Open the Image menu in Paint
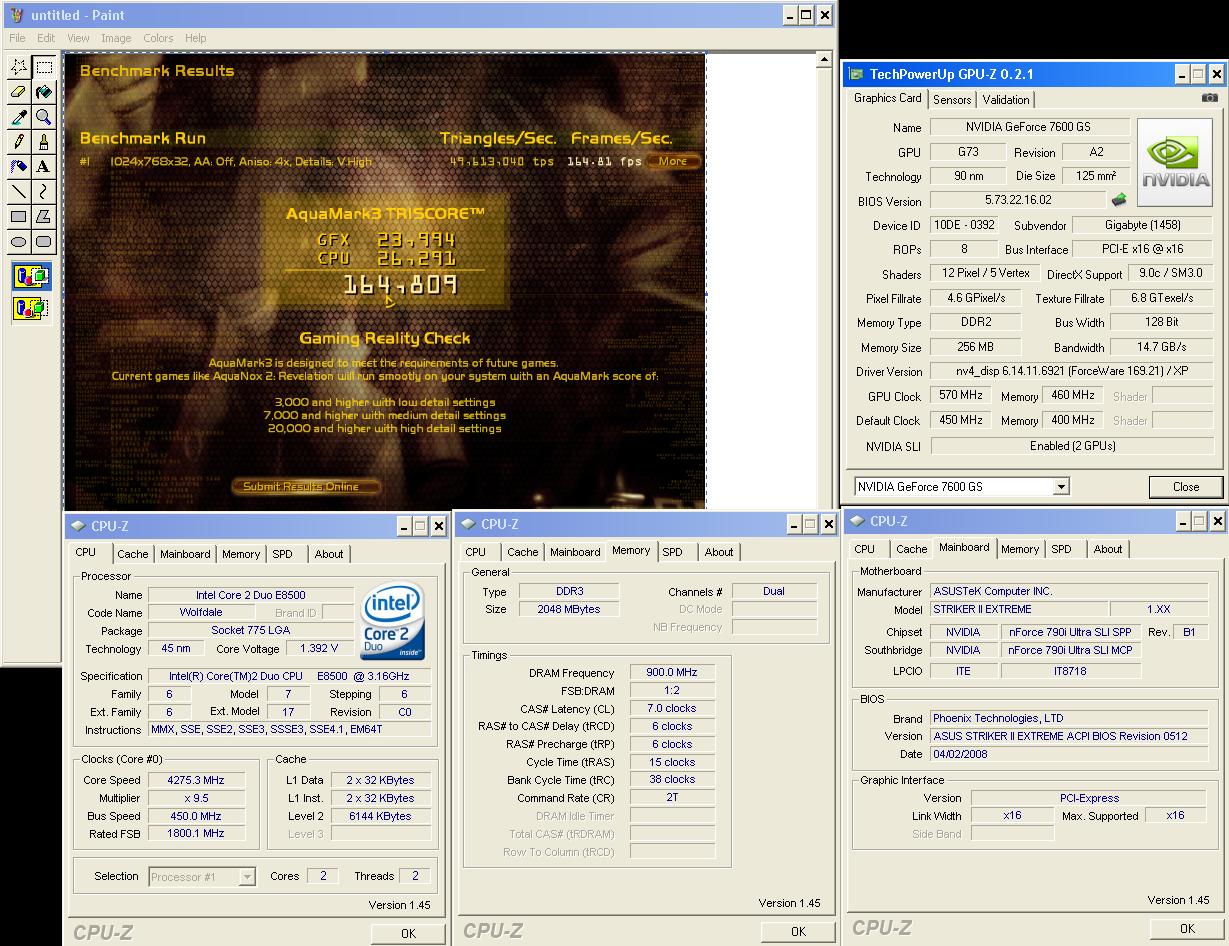 [x=116, y=38]
